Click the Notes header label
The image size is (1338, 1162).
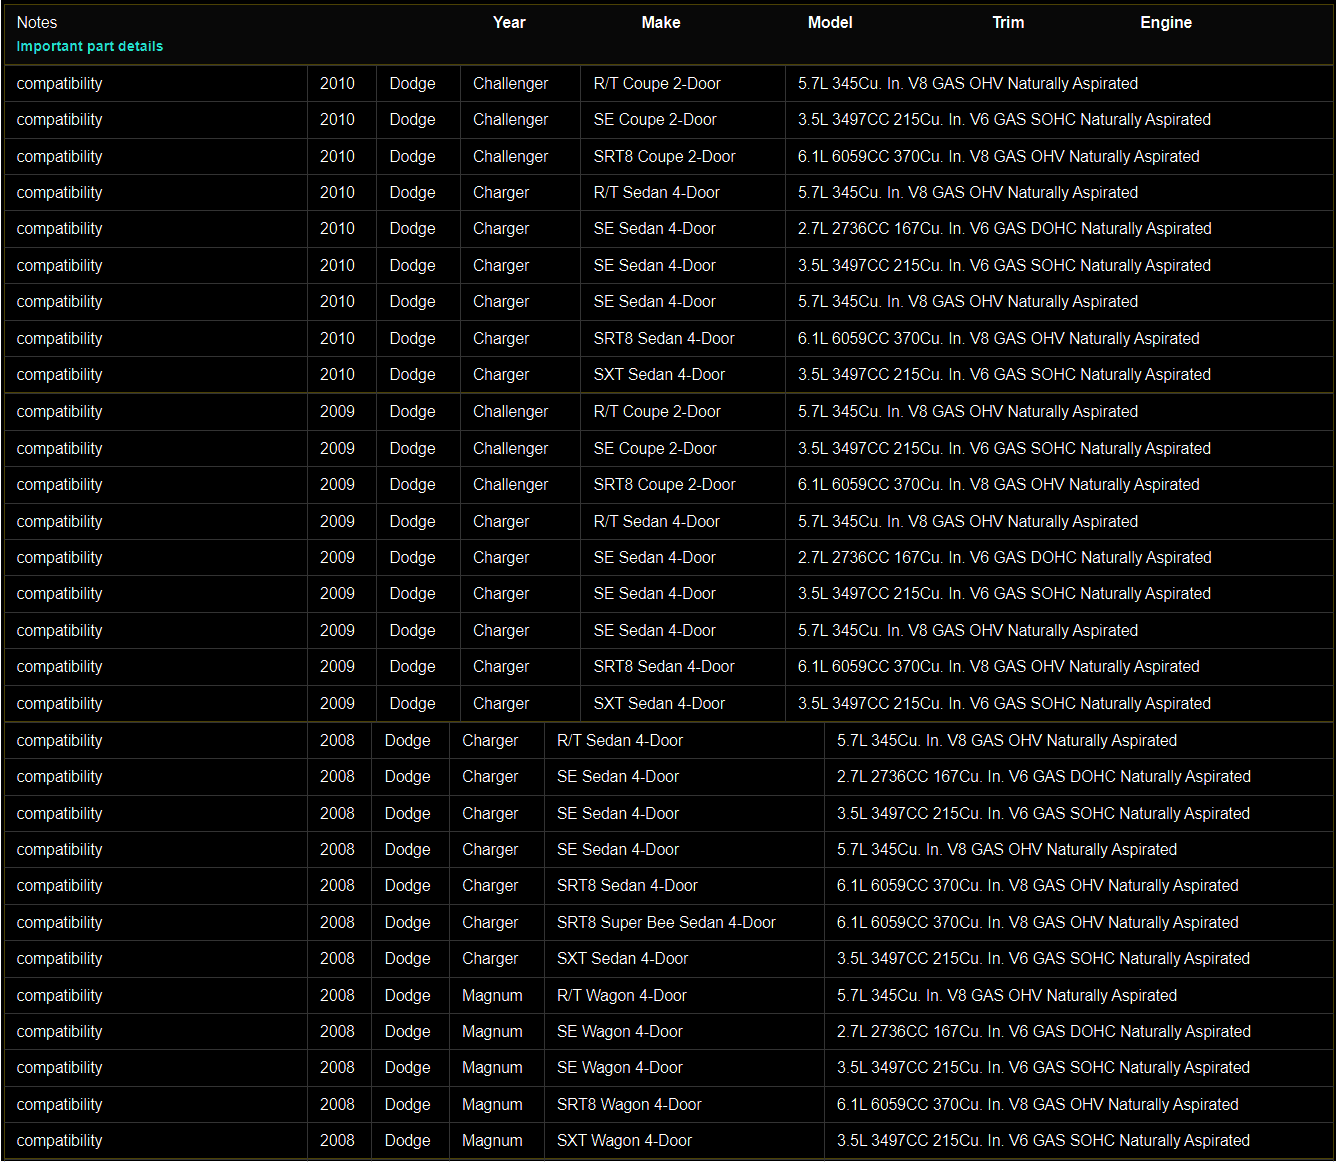(37, 22)
